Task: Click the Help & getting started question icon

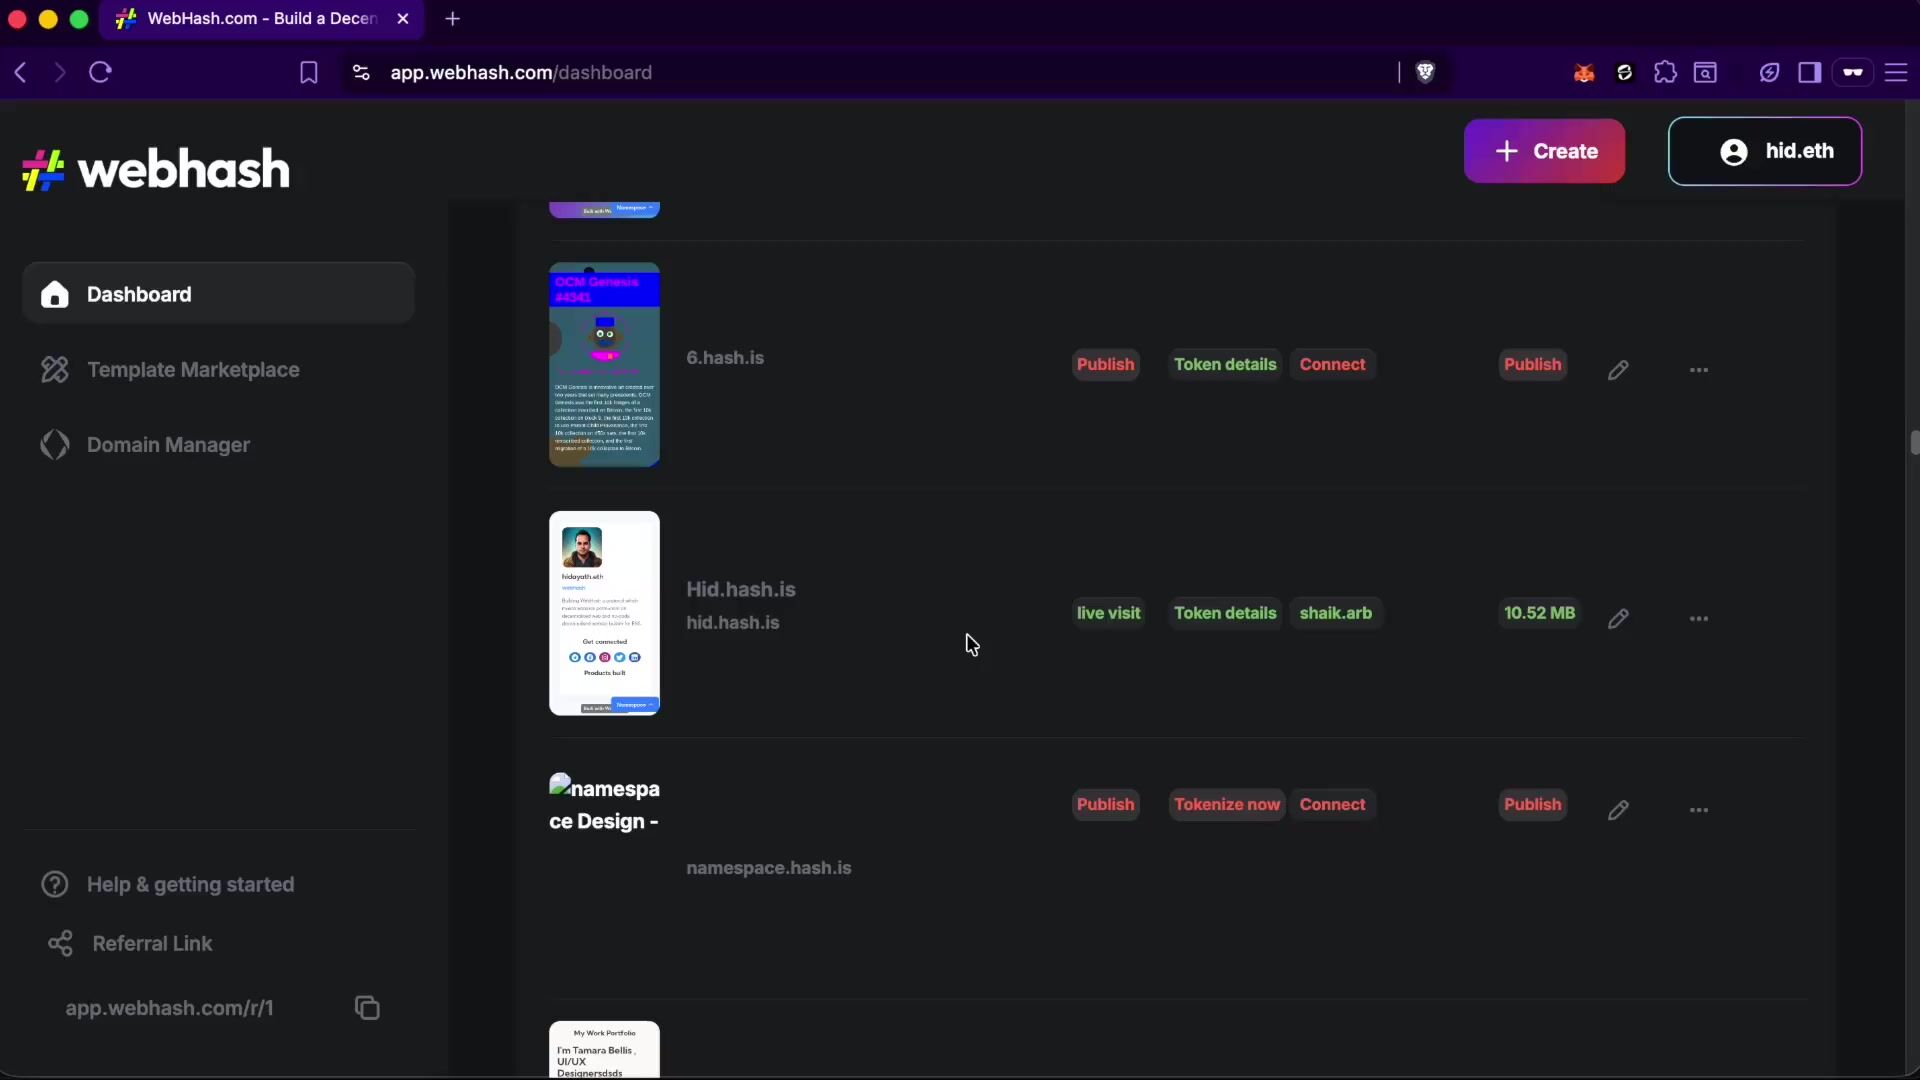Action: 55,884
